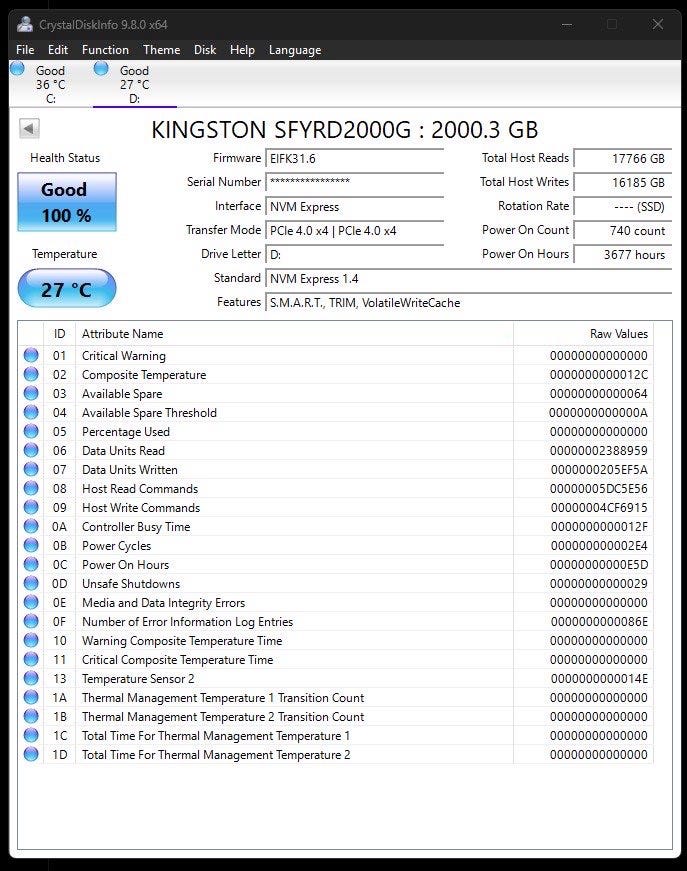687x871 pixels.
Task: Click status orb for Power Cycles row
Action: pos(31,545)
